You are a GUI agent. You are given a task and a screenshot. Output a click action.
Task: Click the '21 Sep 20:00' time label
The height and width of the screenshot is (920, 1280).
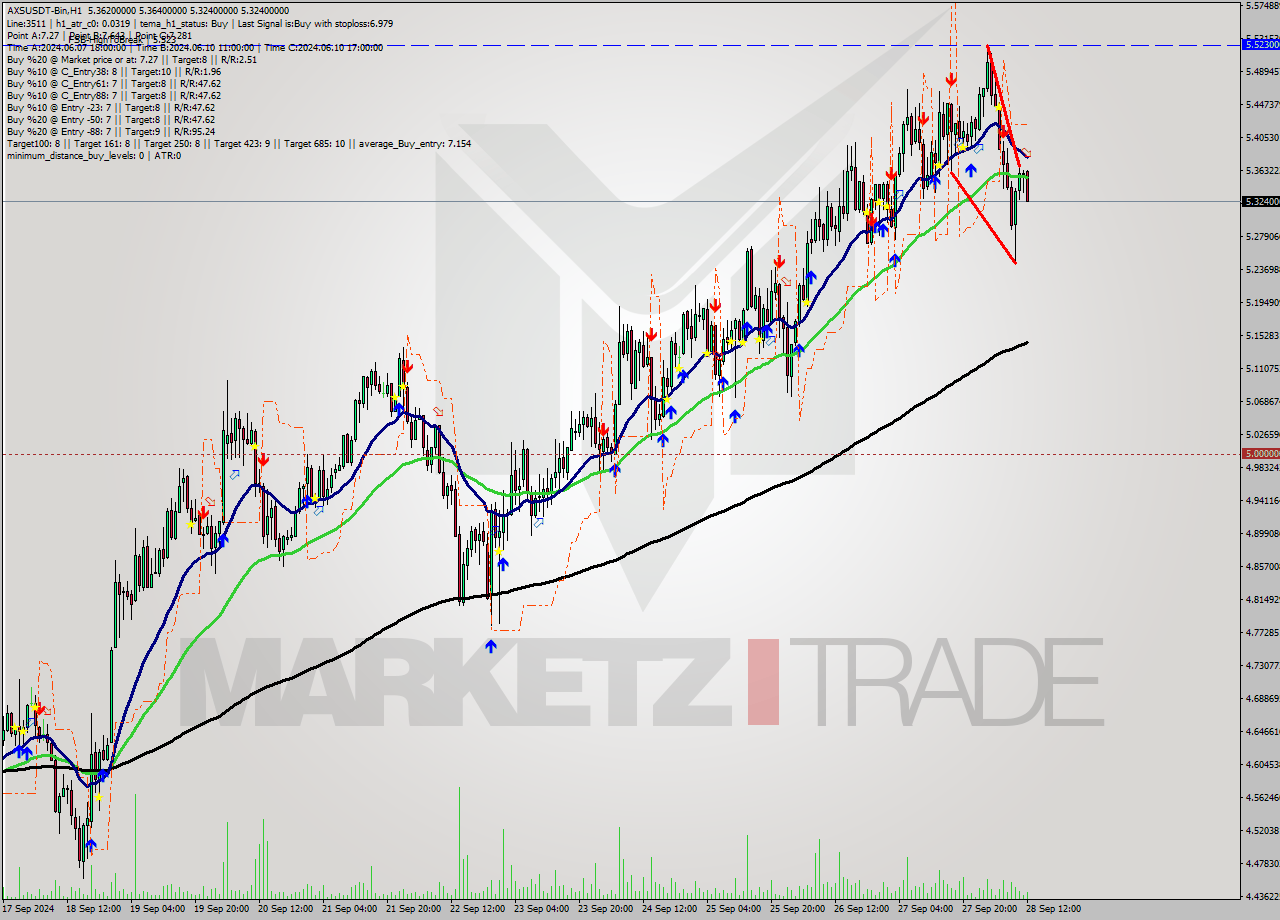[x=414, y=909]
